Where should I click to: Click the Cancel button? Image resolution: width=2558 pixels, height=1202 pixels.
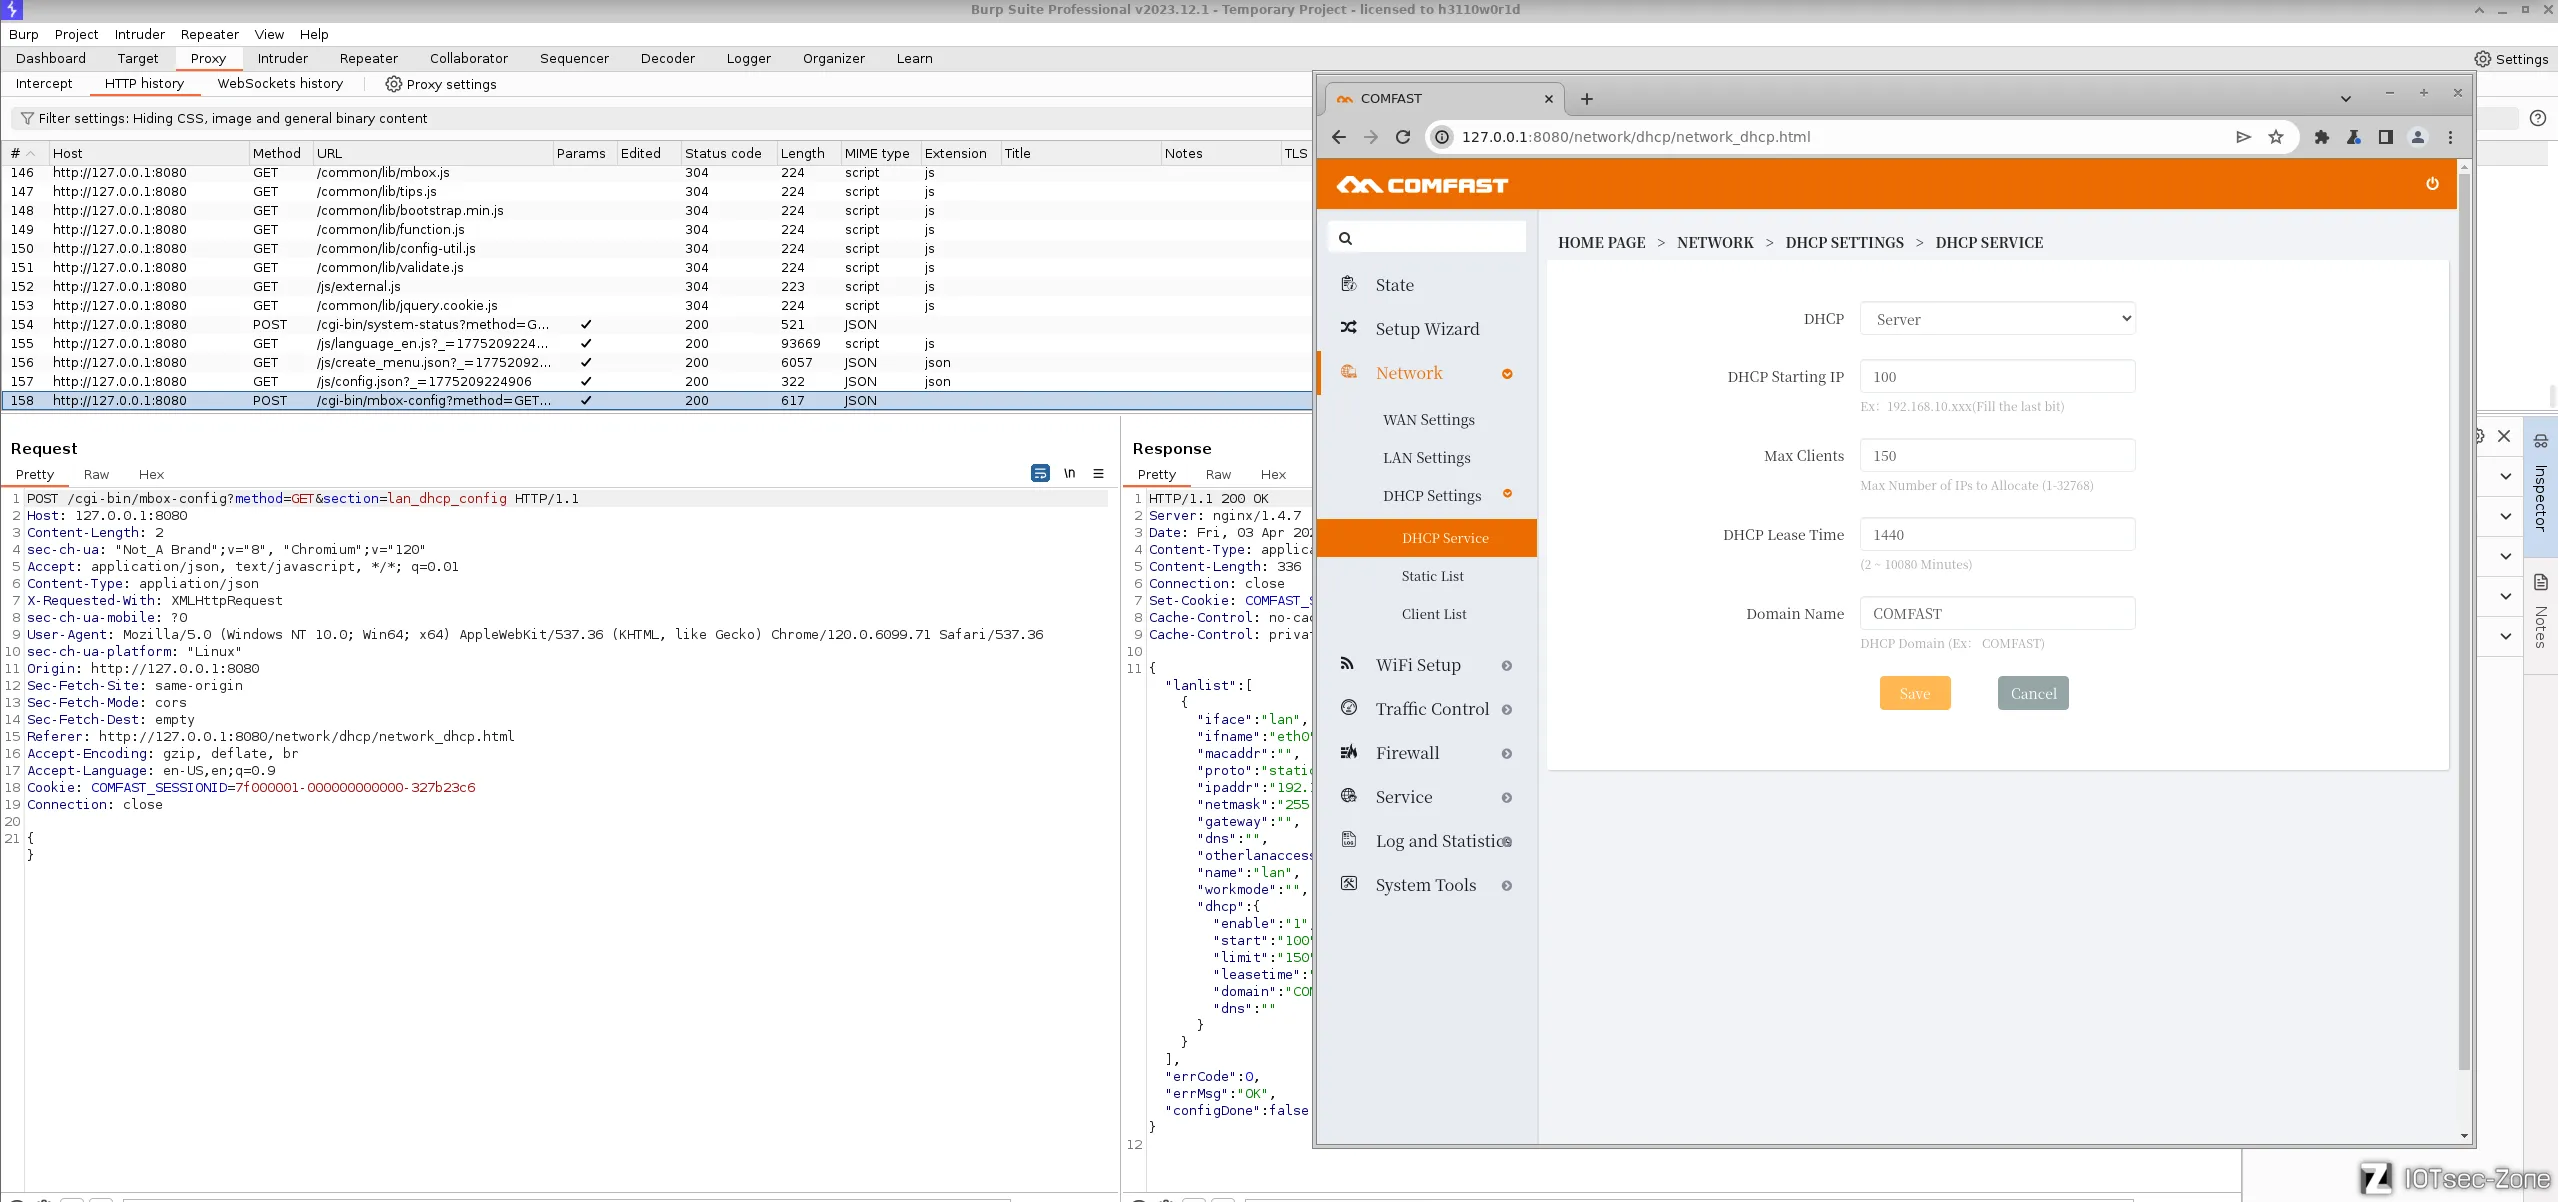(2033, 693)
